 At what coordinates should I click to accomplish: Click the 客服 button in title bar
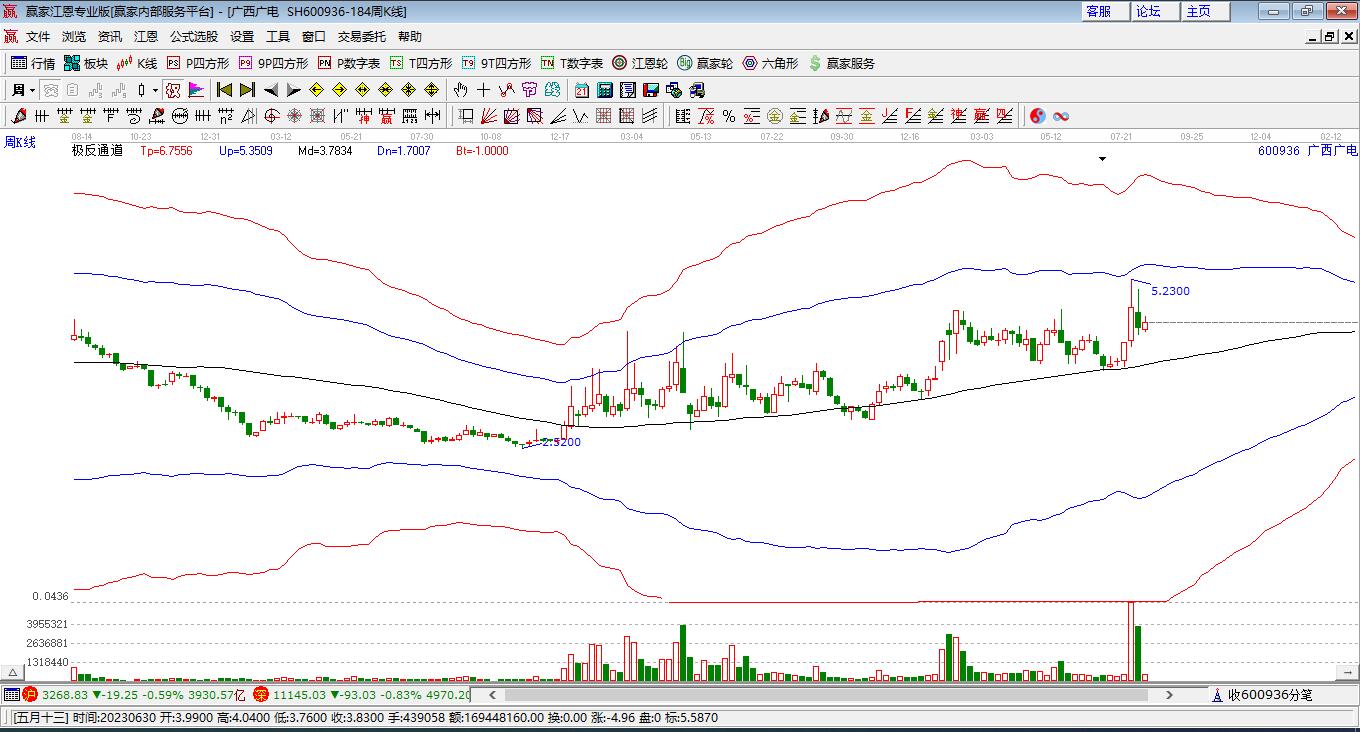[x=1107, y=11]
